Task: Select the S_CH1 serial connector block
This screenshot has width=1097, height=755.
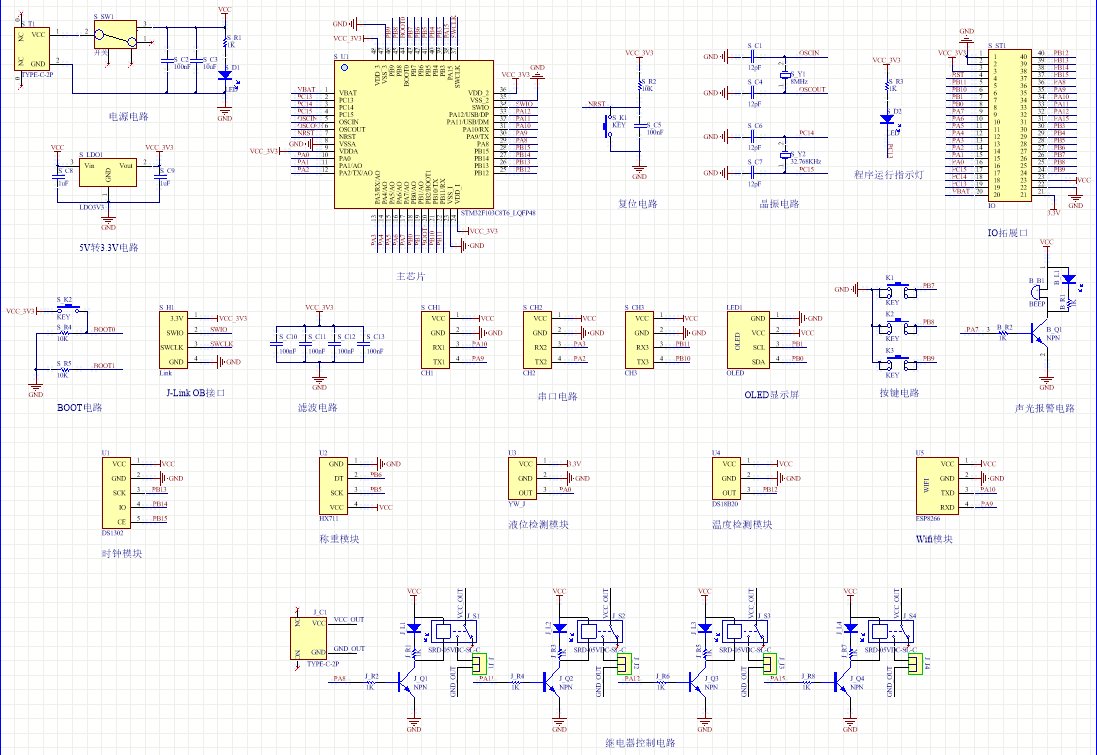Action: tap(435, 339)
